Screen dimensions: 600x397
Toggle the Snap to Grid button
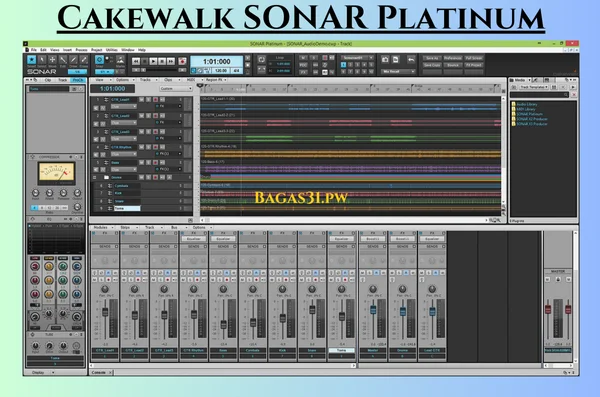pos(99,60)
